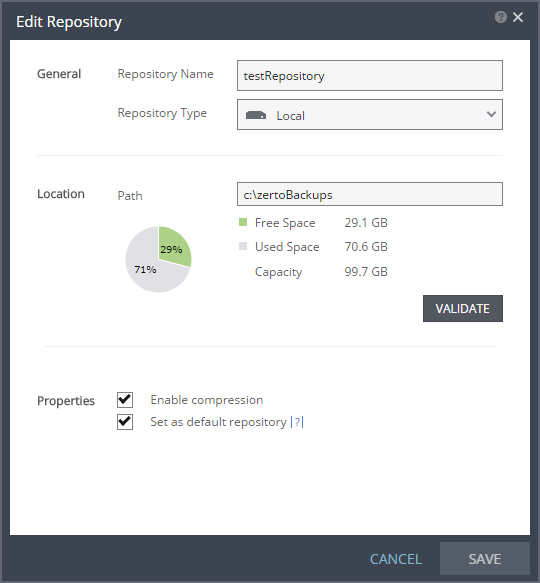Uncheck Enable compression checkbox
The width and height of the screenshot is (540, 583).
click(125, 400)
